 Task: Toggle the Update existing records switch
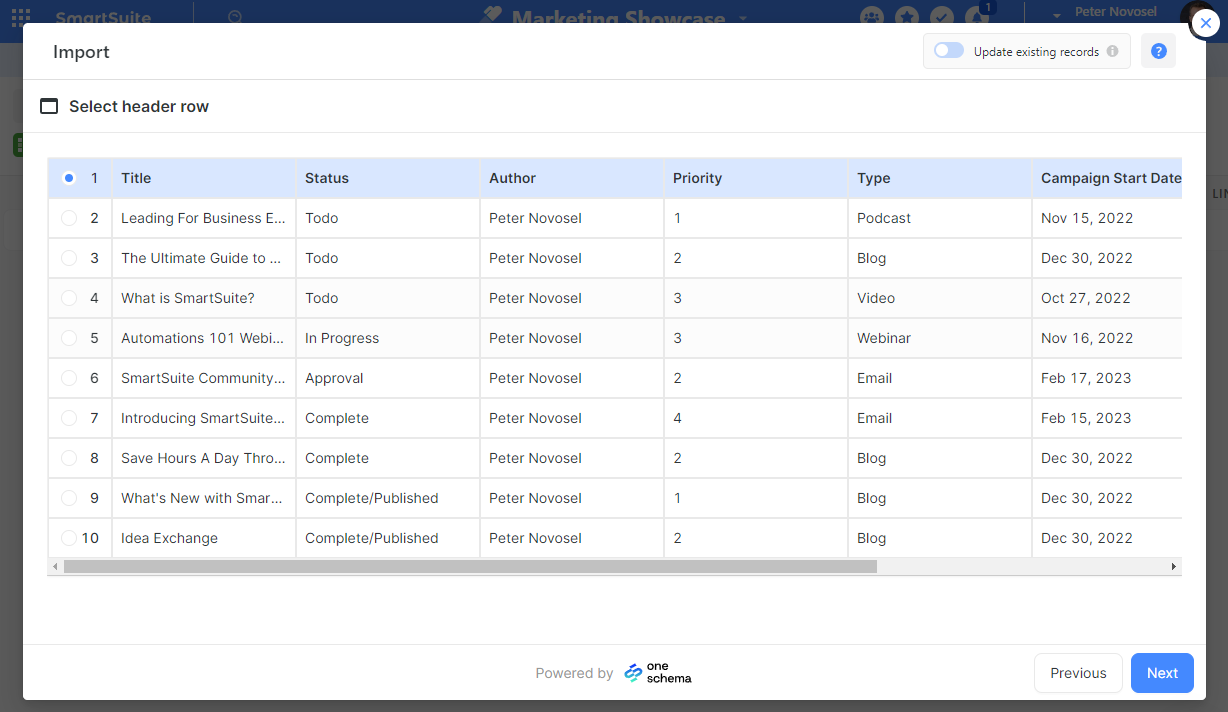tap(948, 51)
